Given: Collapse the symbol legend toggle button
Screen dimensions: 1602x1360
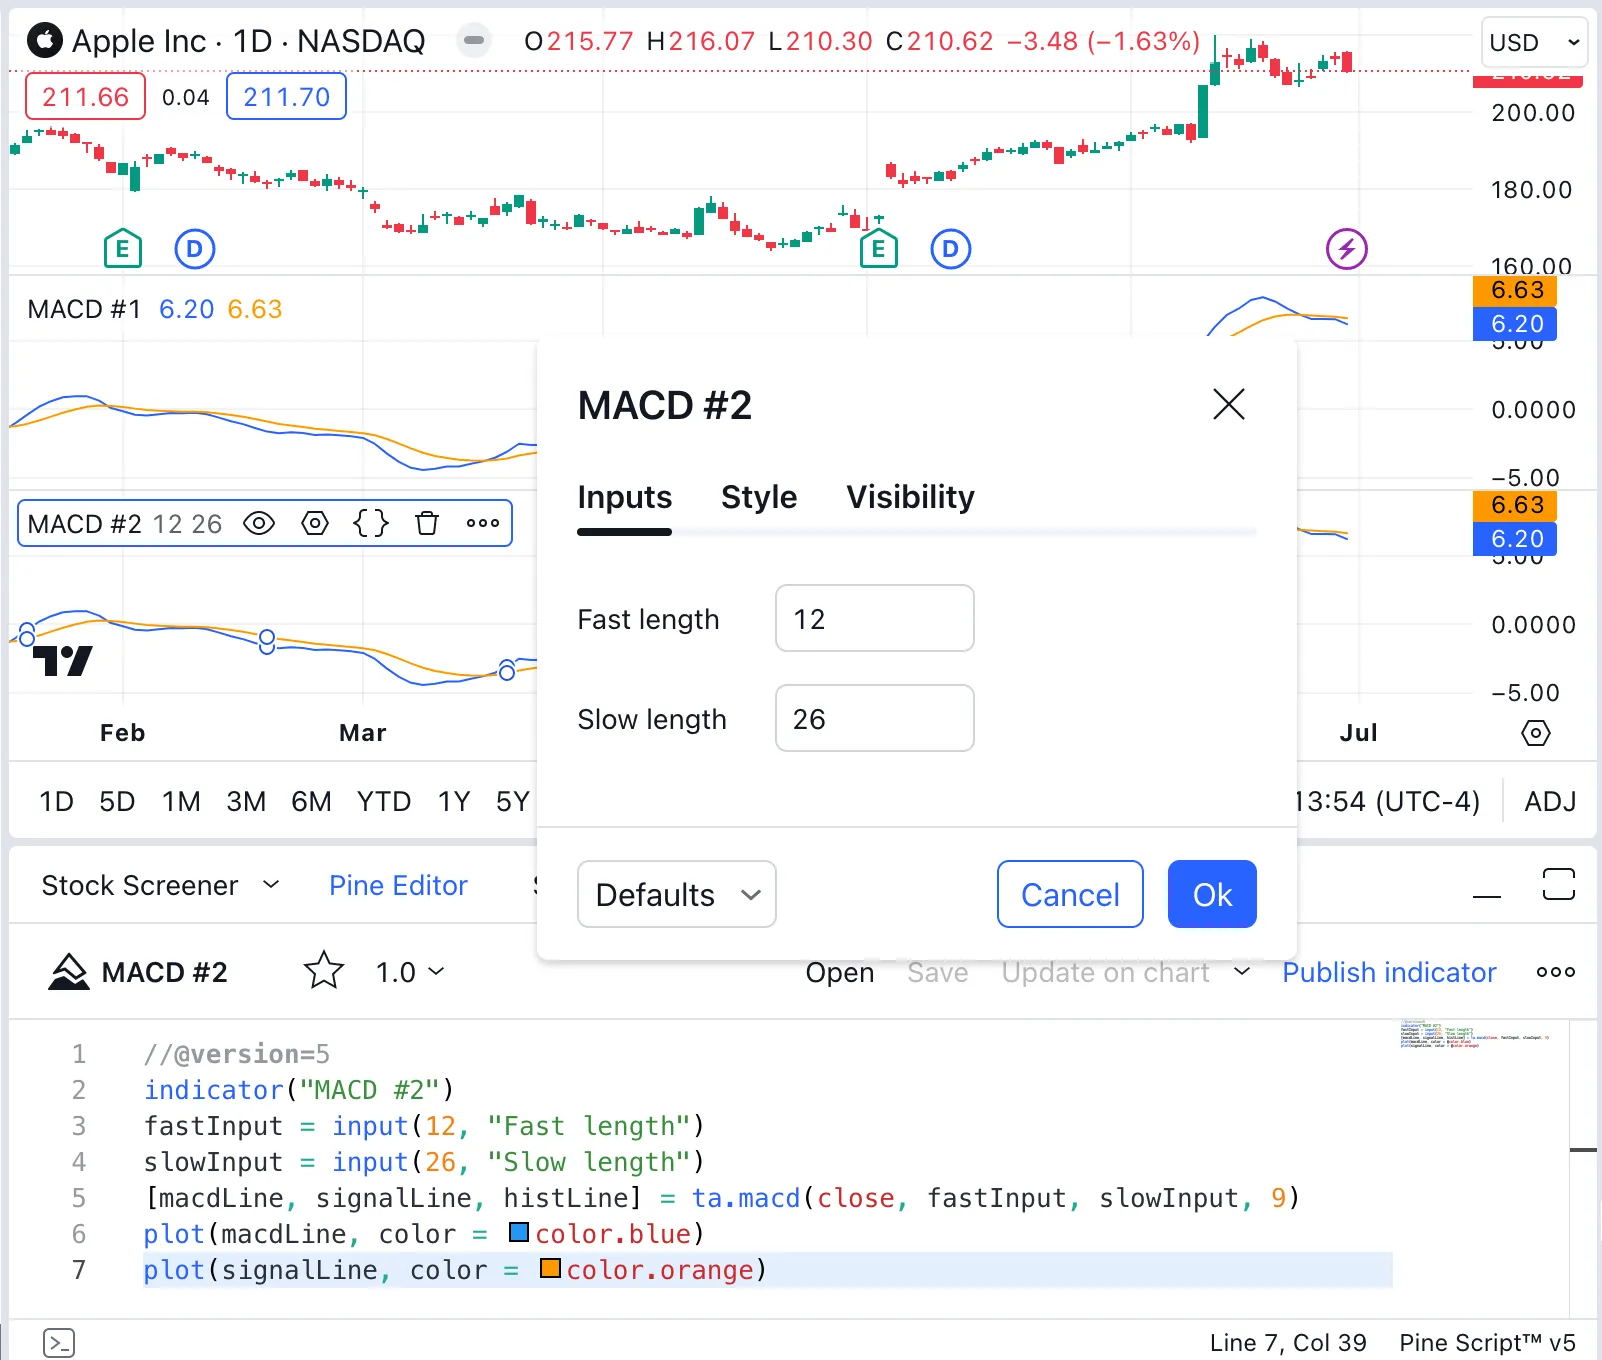Looking at the screenshot, I should (x=474, y=41).
